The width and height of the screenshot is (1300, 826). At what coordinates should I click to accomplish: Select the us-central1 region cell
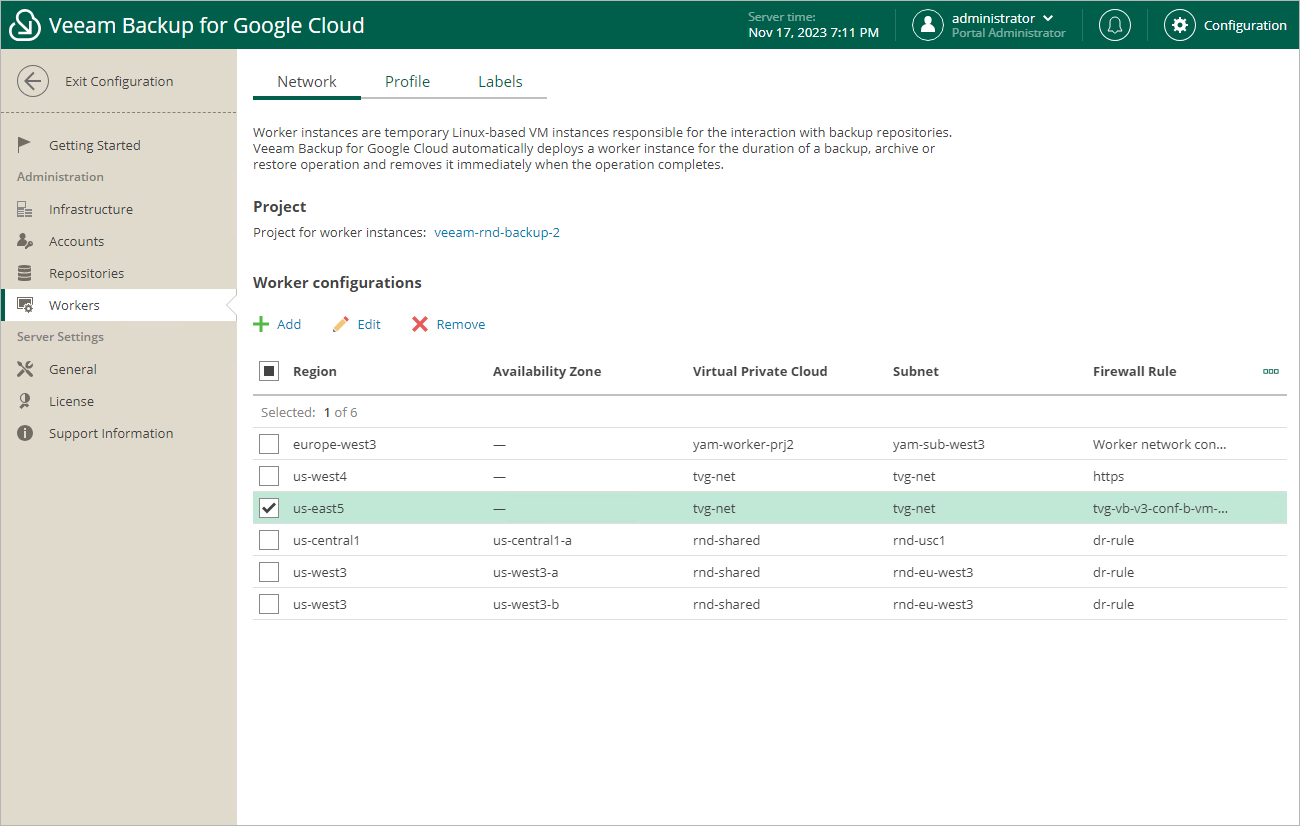[x=326, y=540]
